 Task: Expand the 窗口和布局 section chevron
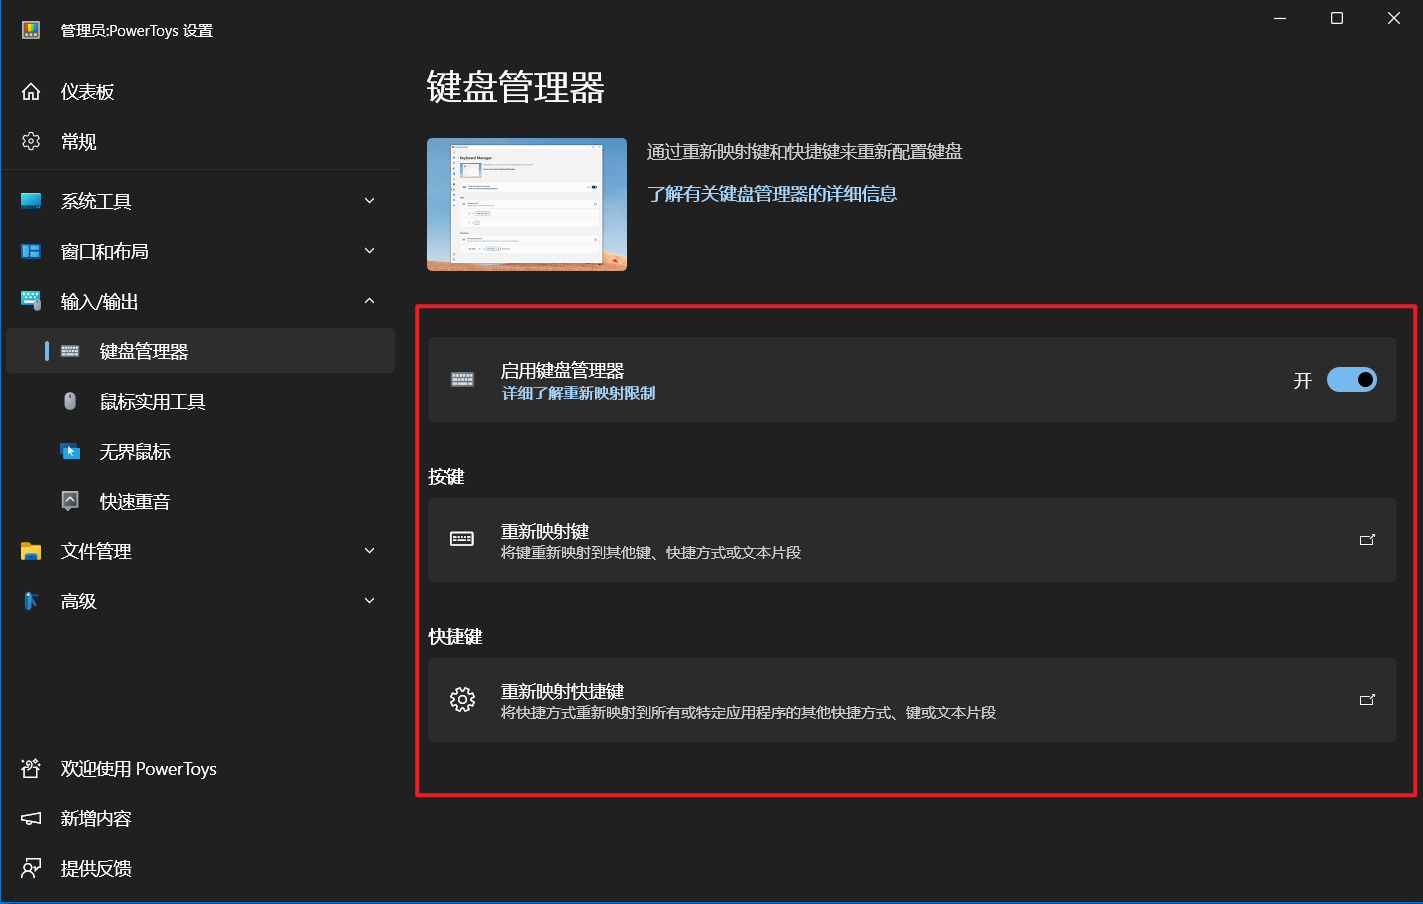(x=369, y=251)
